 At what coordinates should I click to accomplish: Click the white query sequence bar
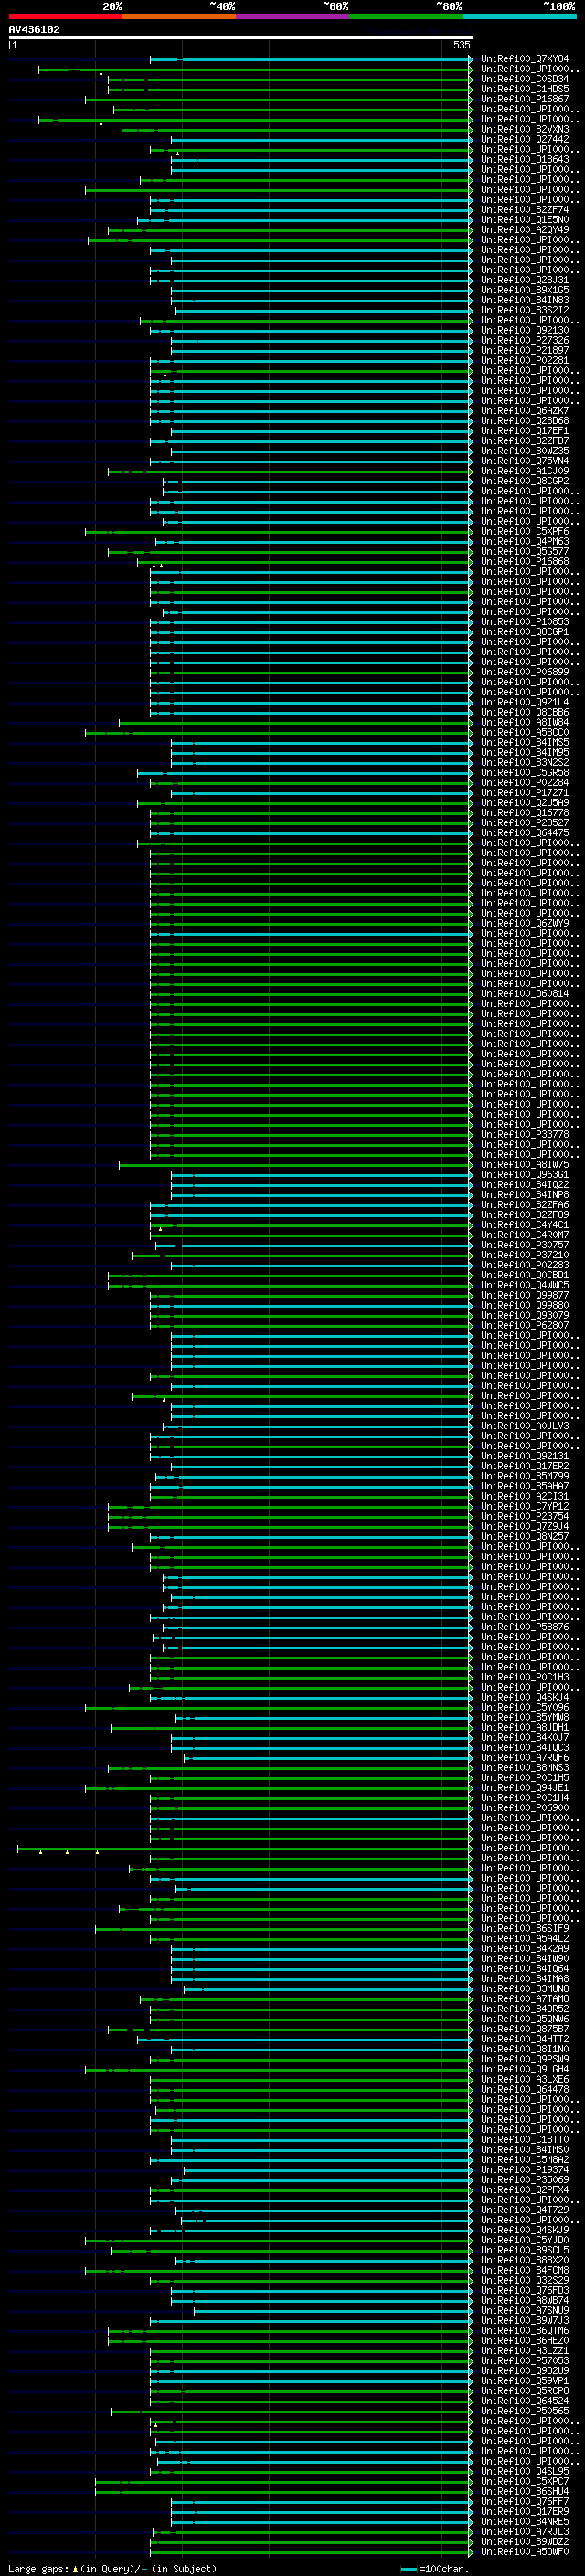tap(241, 37)
